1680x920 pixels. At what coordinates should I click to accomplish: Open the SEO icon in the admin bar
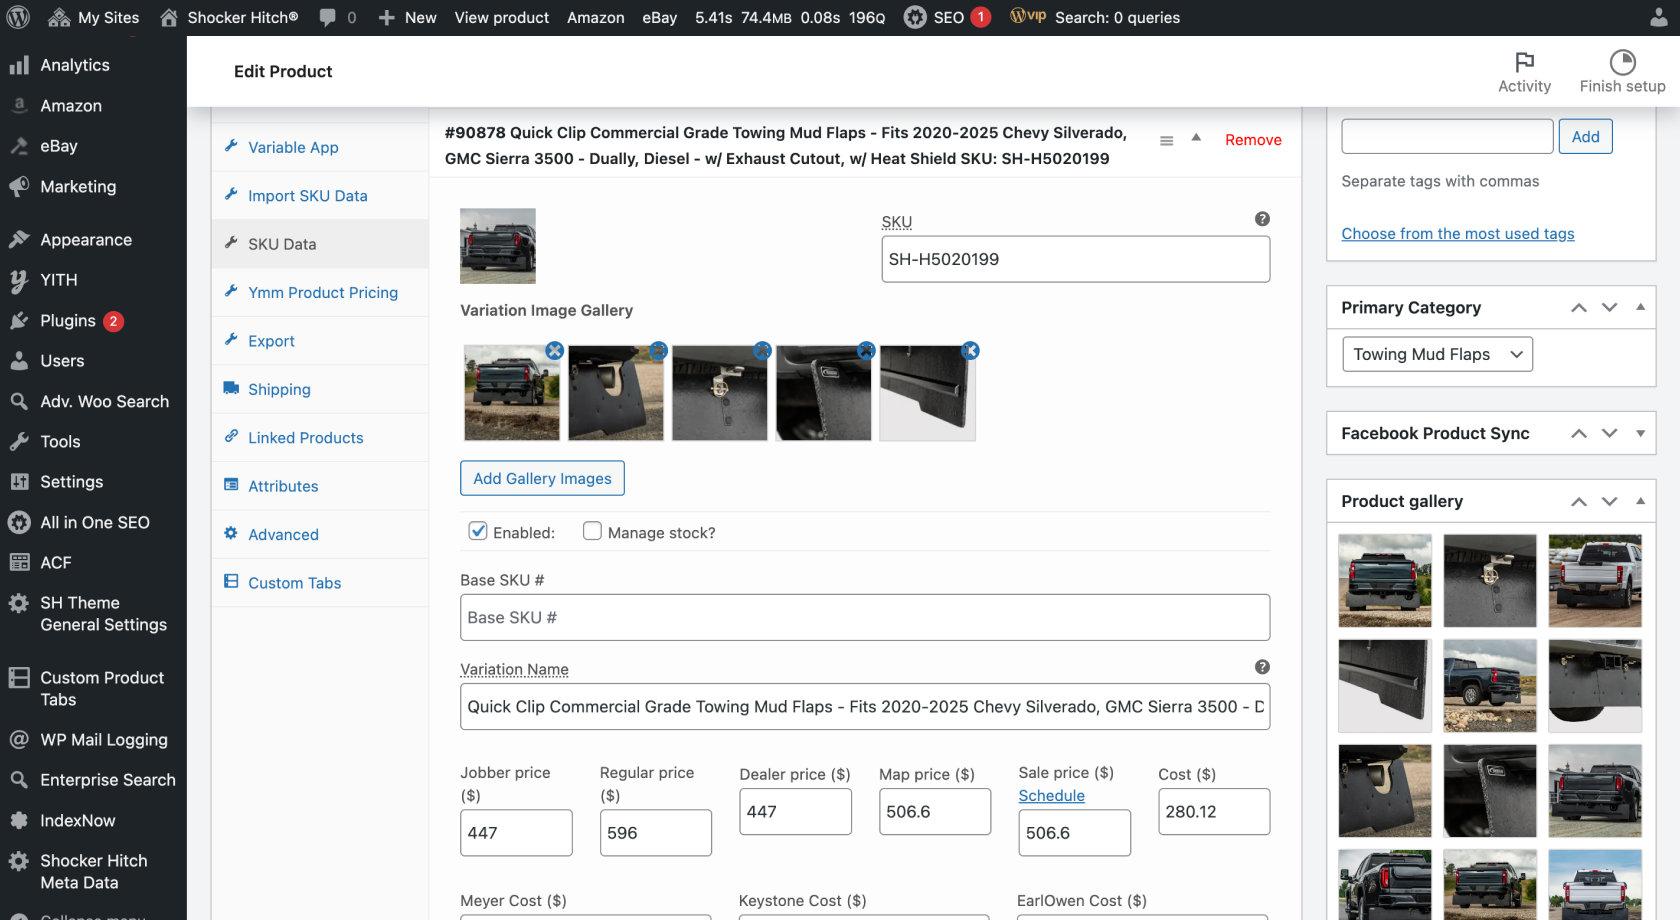coord(915,17)
